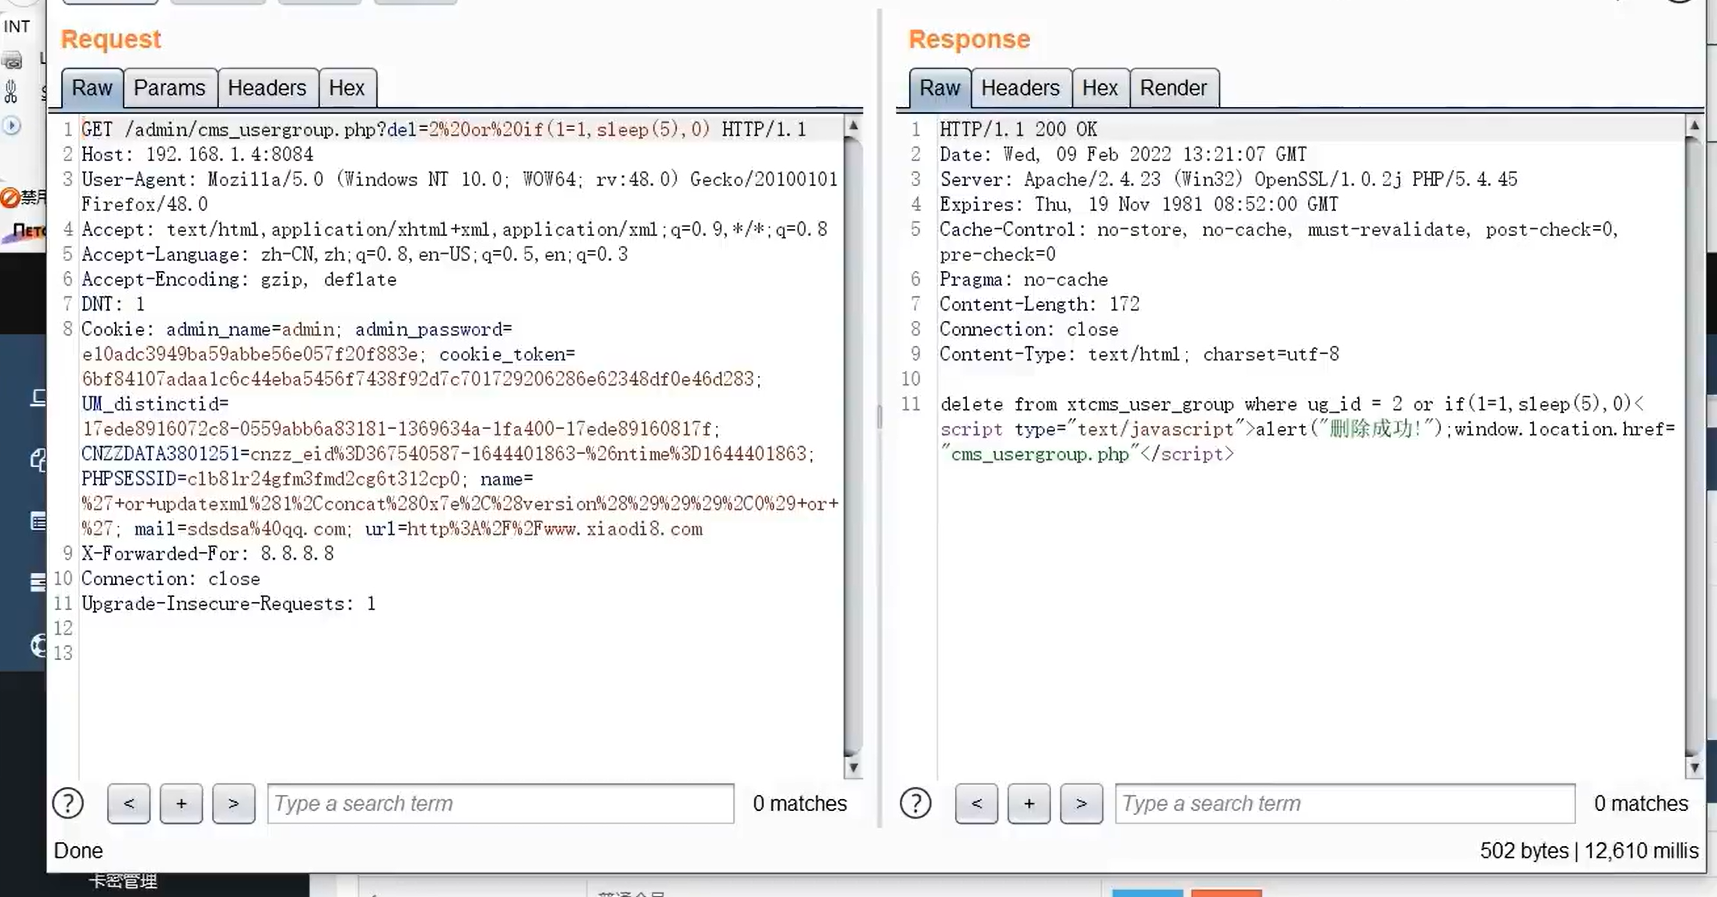Image resolution: width=1717 pixels, height=897 pixels.
Task: Click the Response panel heading
Action: point(969,39)
